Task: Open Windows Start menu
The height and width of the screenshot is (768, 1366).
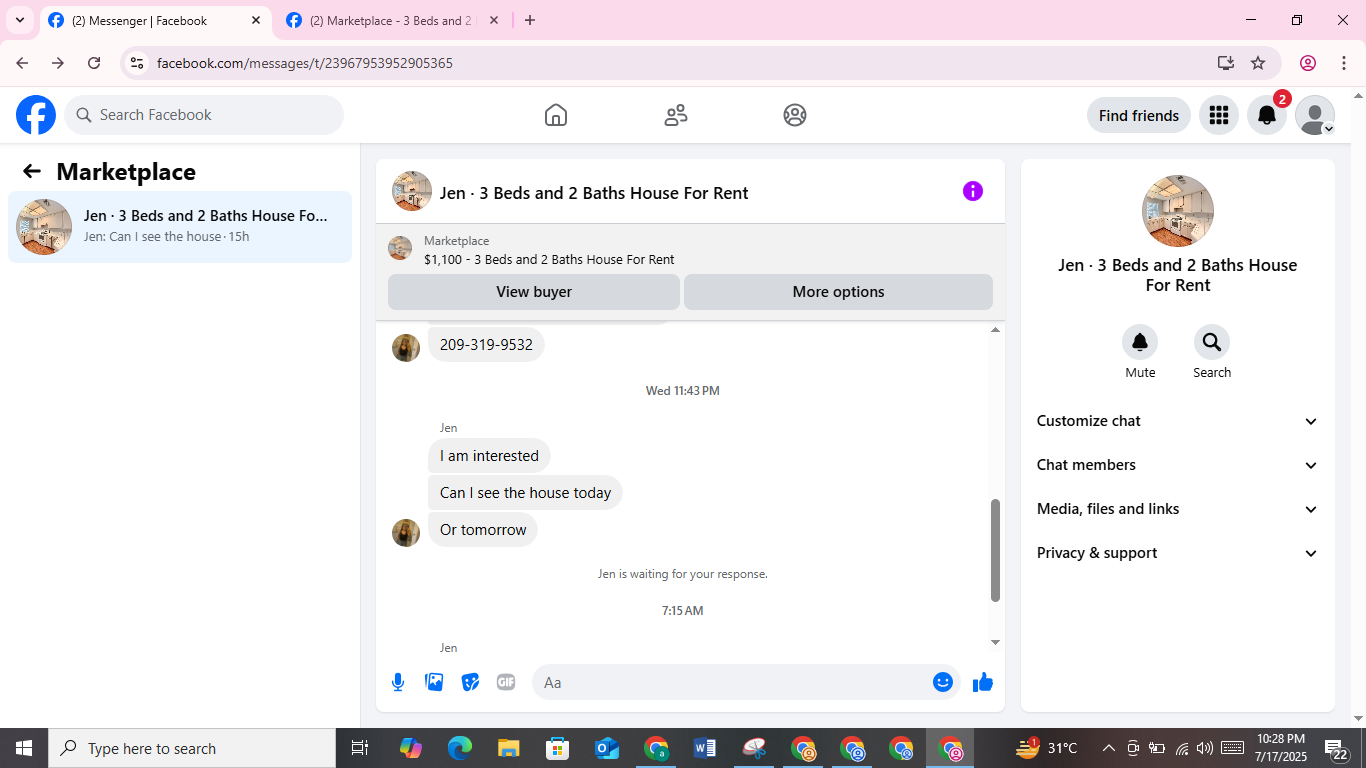Action: pos(24,748)
